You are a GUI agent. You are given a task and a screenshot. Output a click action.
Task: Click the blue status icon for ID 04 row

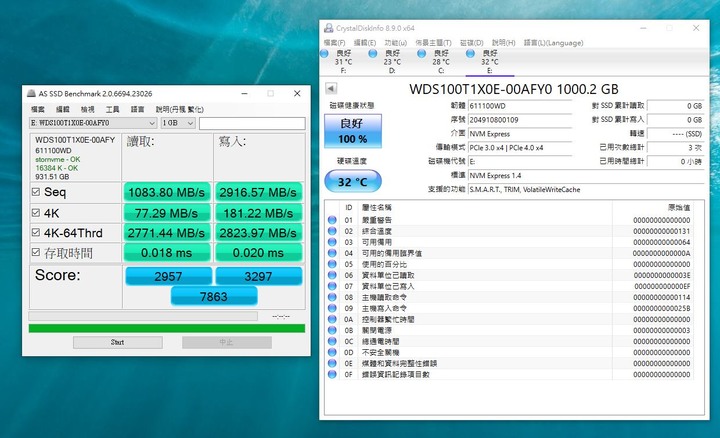332,253
